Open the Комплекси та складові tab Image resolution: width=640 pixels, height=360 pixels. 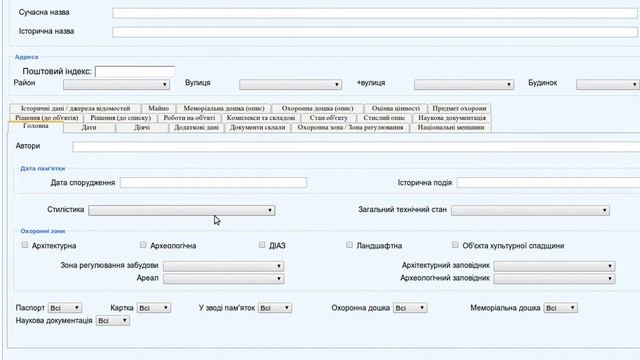coord(261,118)
